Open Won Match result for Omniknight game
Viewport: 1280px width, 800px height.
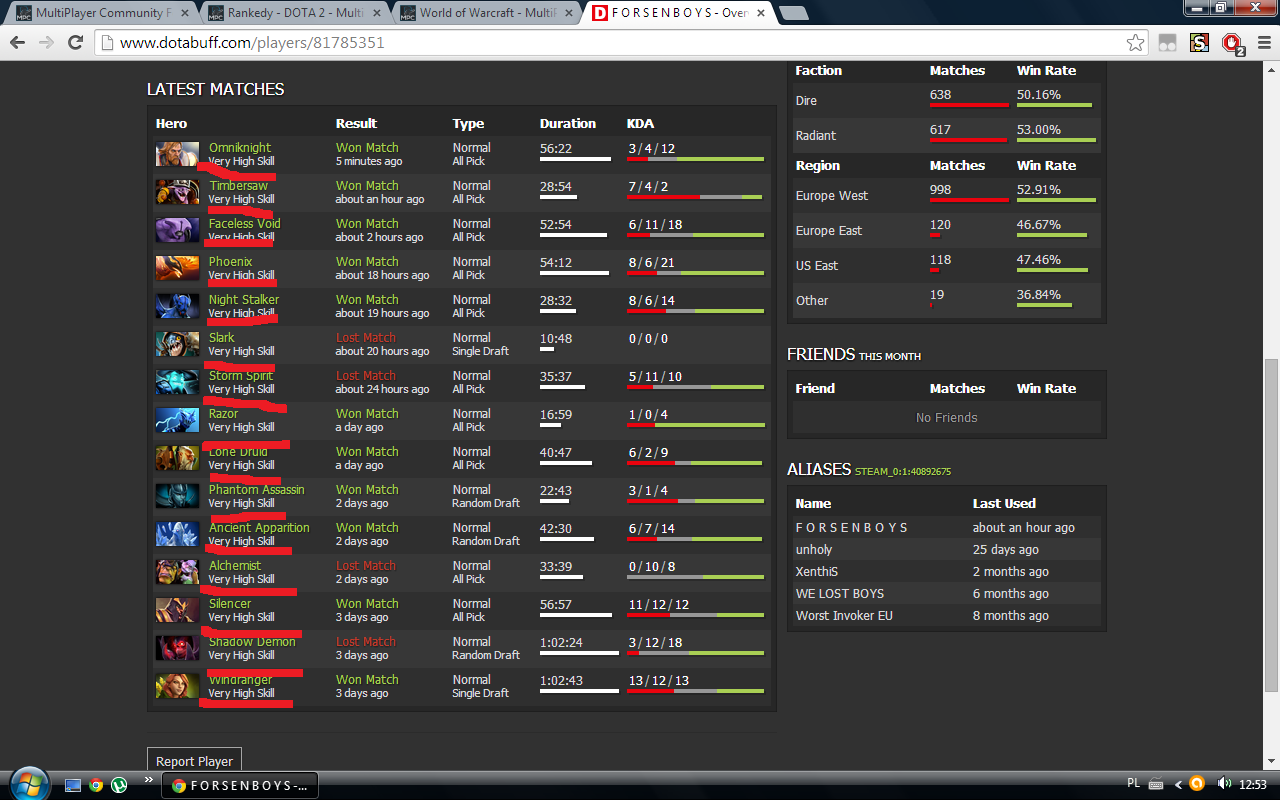coord(367,148)
